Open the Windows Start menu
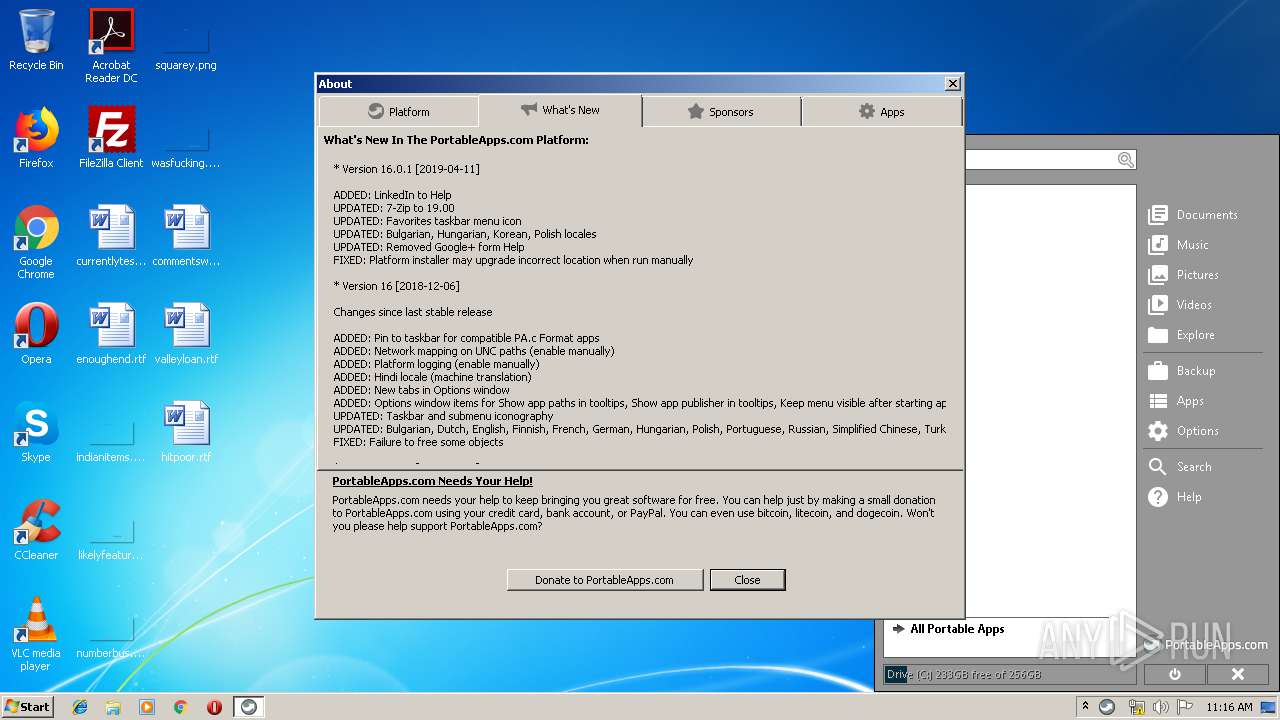The width and height of the screenshot is (1280, 720). pyautogui.click(x=27, y=706)
